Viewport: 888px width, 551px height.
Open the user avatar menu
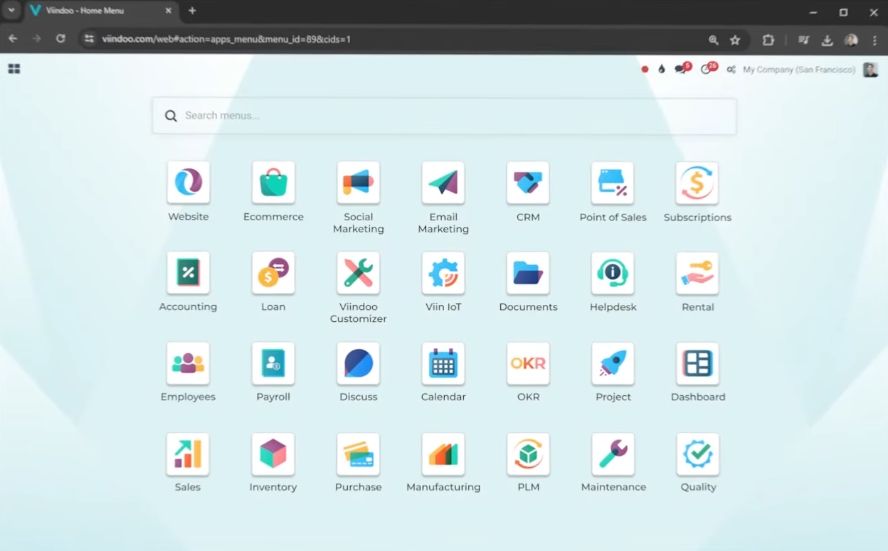pos(870,70)
